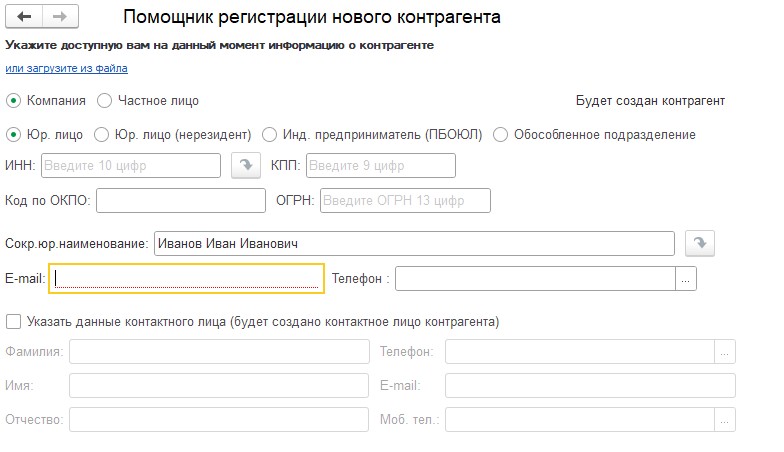This screenshot has height=452, width=784.
Task: Focus the ОГРН input field
Action: pyautogui.click(x=405, y=200)
